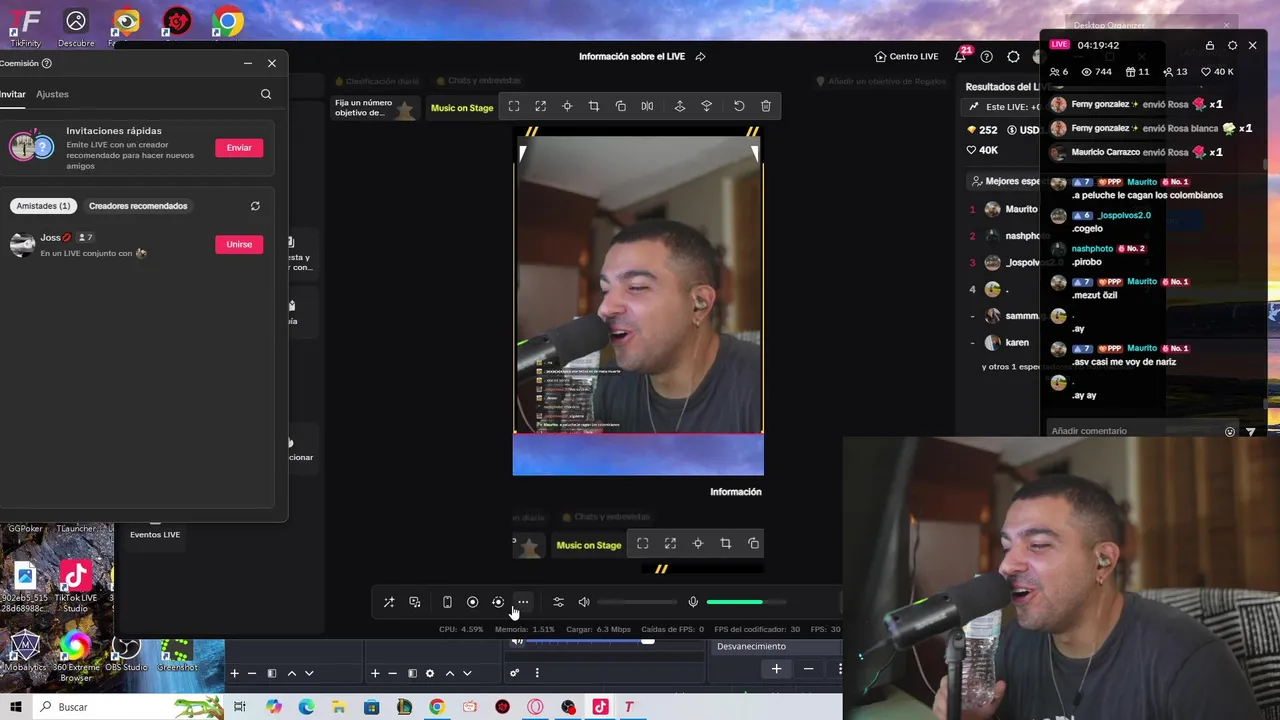The height and width of the screenshot is (720, 1280).
Task: Click the lower Music on Stage label
Action: click(x=589, y=545)
